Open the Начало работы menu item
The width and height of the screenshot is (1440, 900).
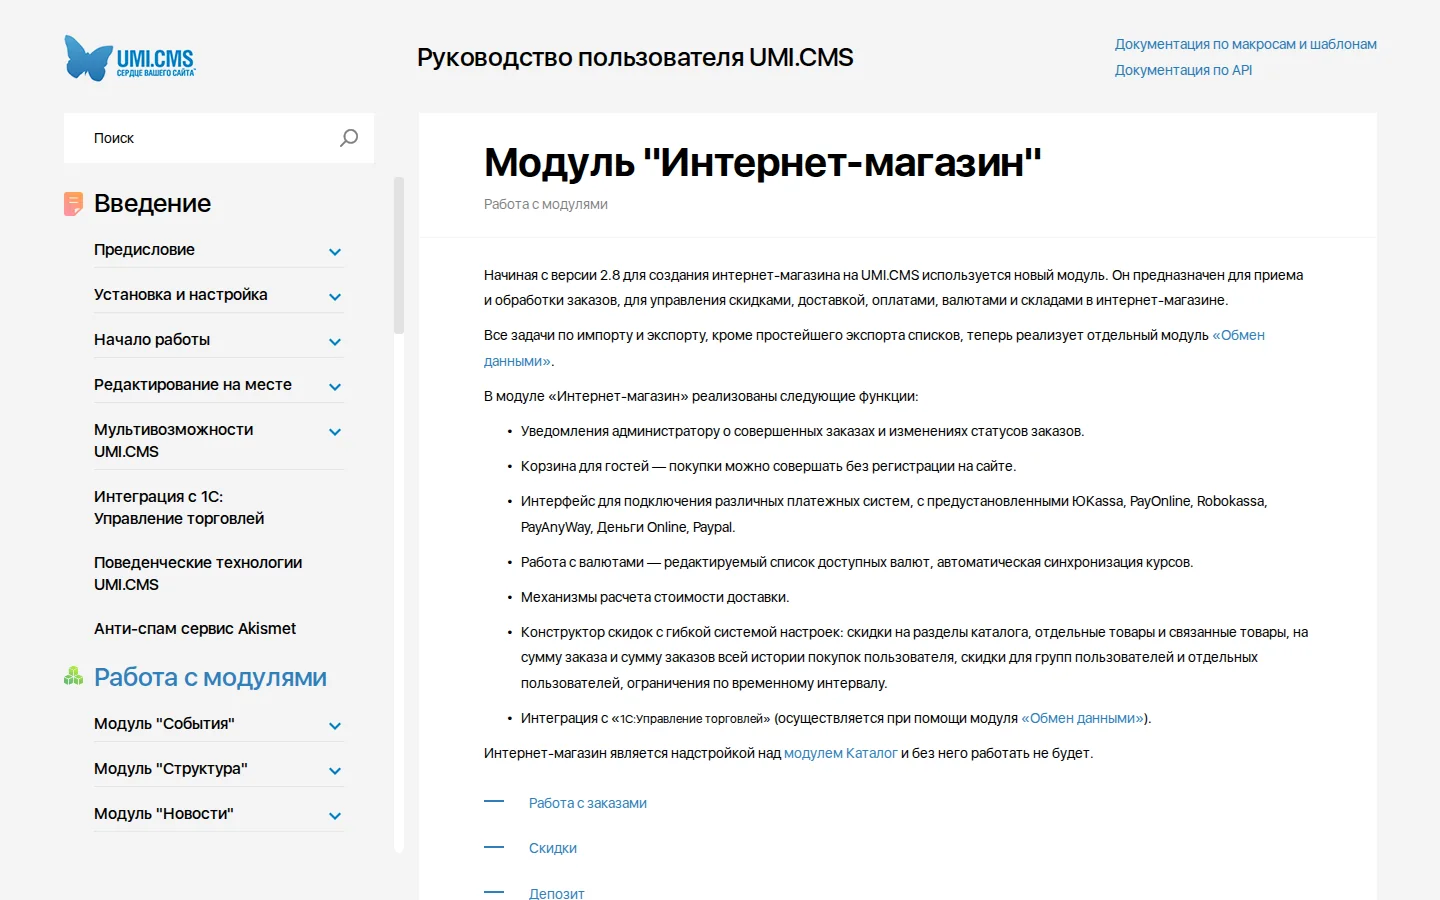point(152,339)
